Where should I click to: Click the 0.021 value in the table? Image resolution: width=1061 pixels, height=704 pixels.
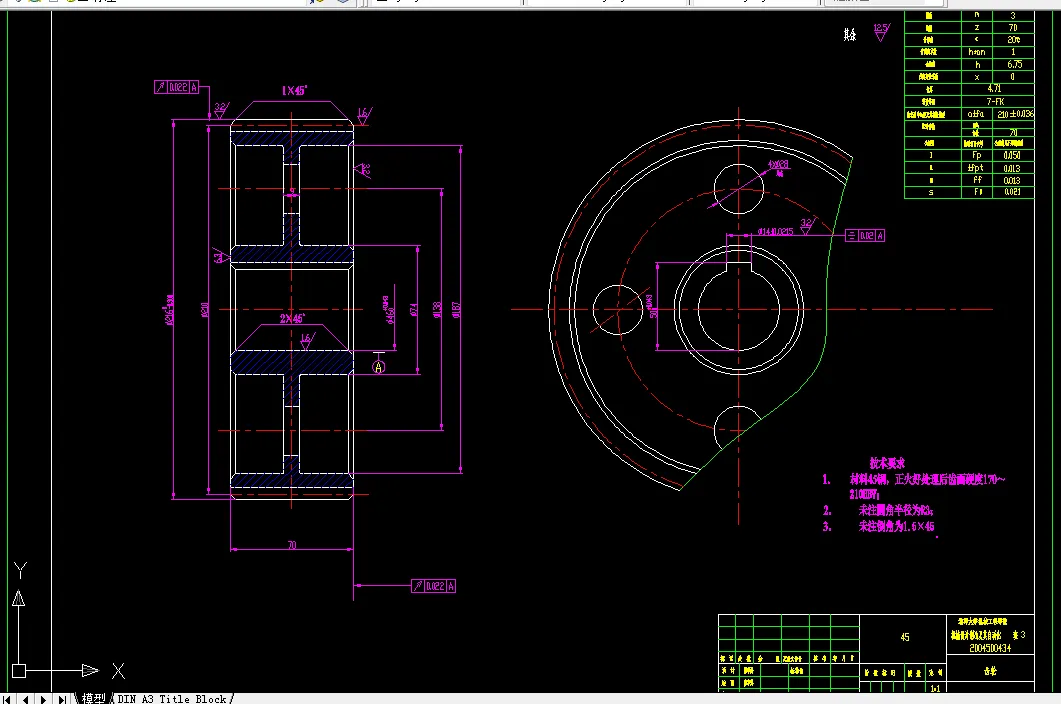coord(1012,192)
